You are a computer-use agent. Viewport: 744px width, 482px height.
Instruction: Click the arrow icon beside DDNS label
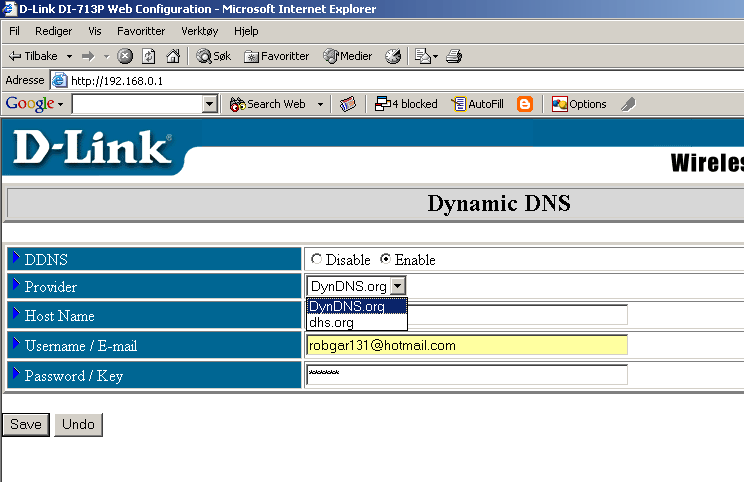16,257
